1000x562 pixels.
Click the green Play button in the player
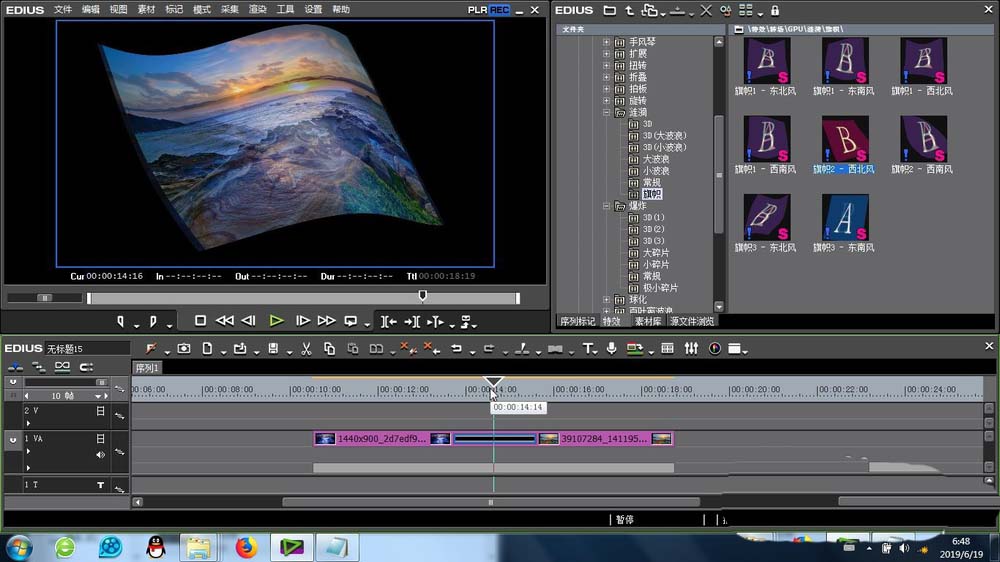coord(276,321)
